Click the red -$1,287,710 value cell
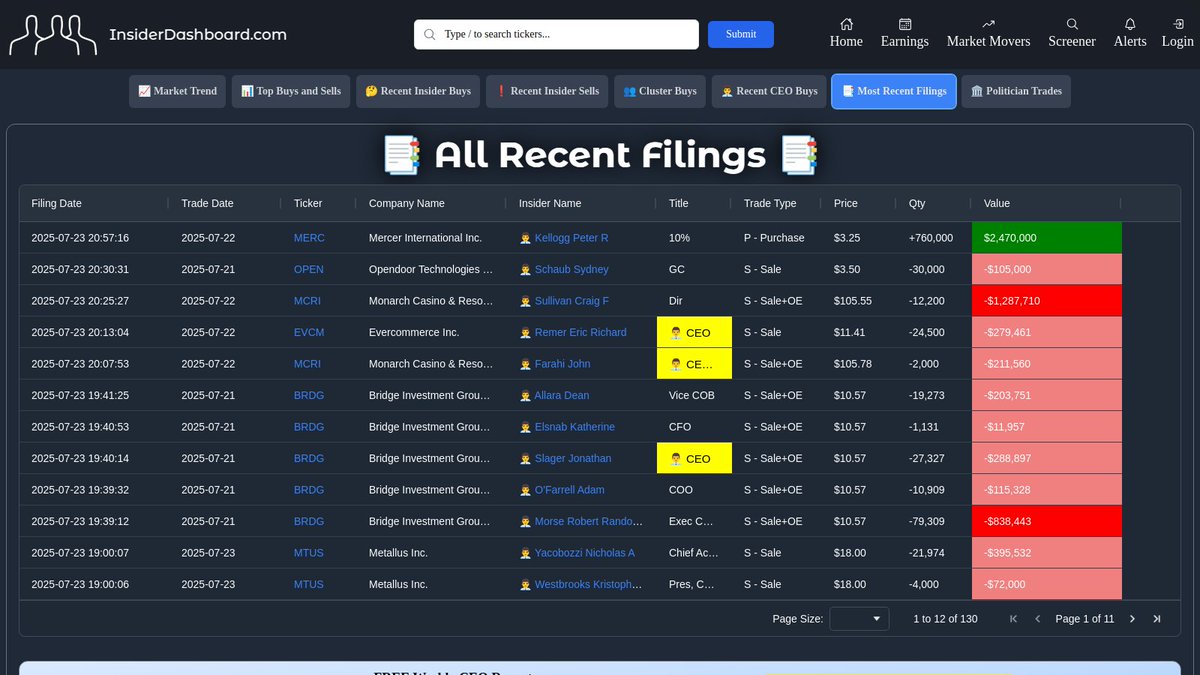 point(1047,301)
